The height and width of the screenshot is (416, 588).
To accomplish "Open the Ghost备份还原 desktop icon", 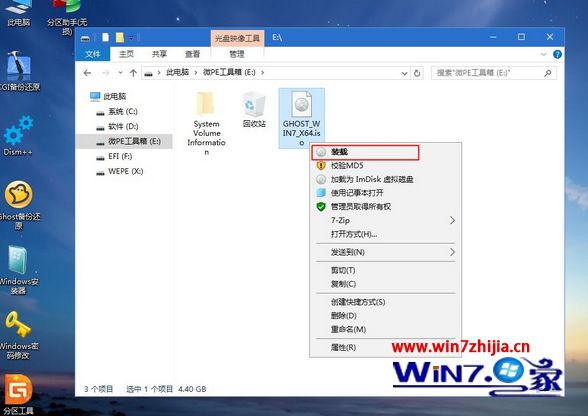I will tap(19, 205).
